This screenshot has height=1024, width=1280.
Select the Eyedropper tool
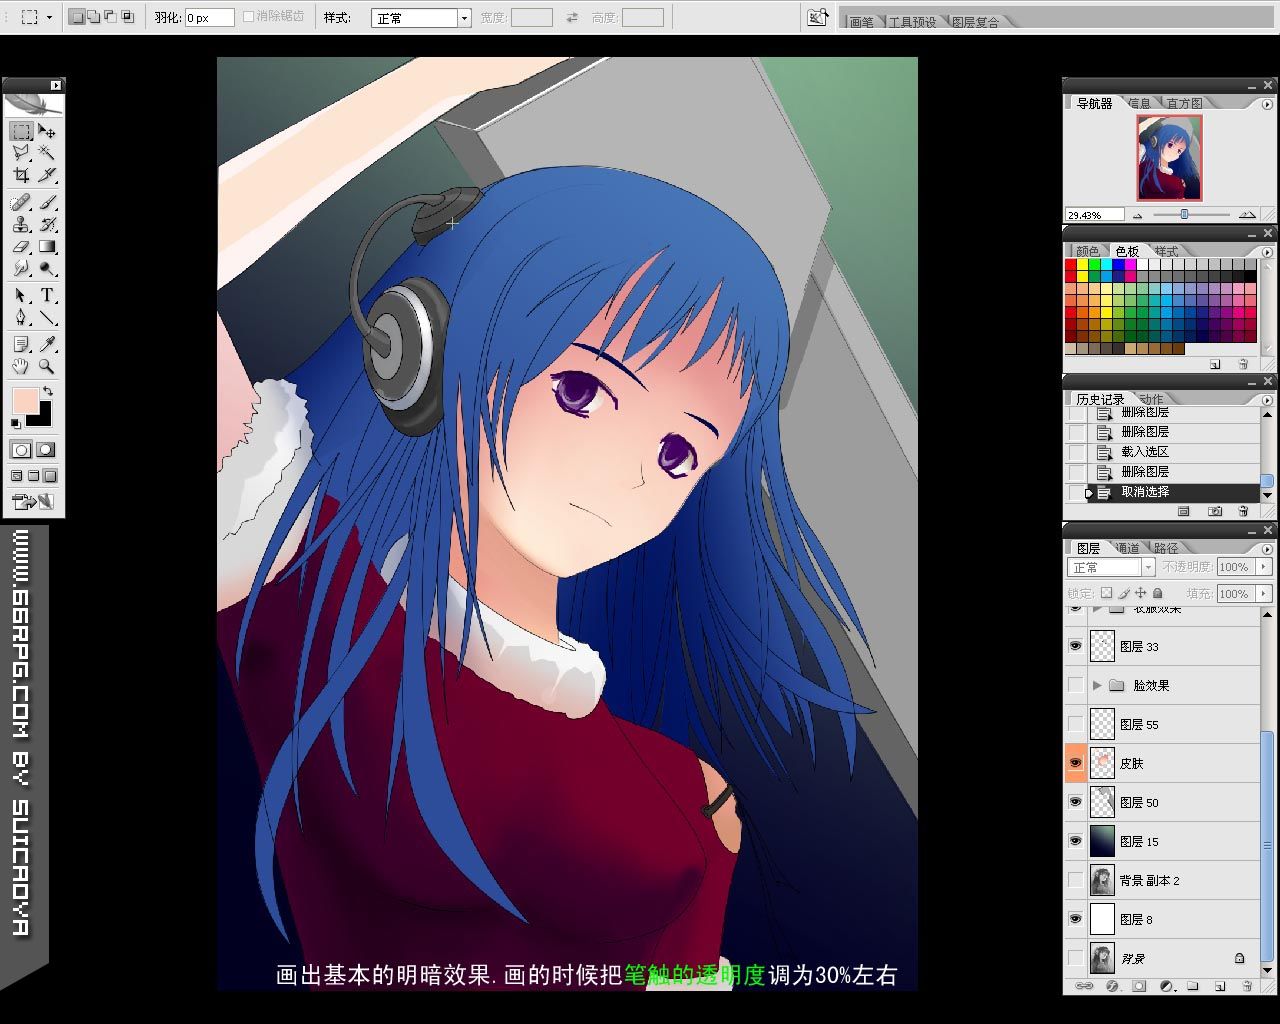click(47, 344)
